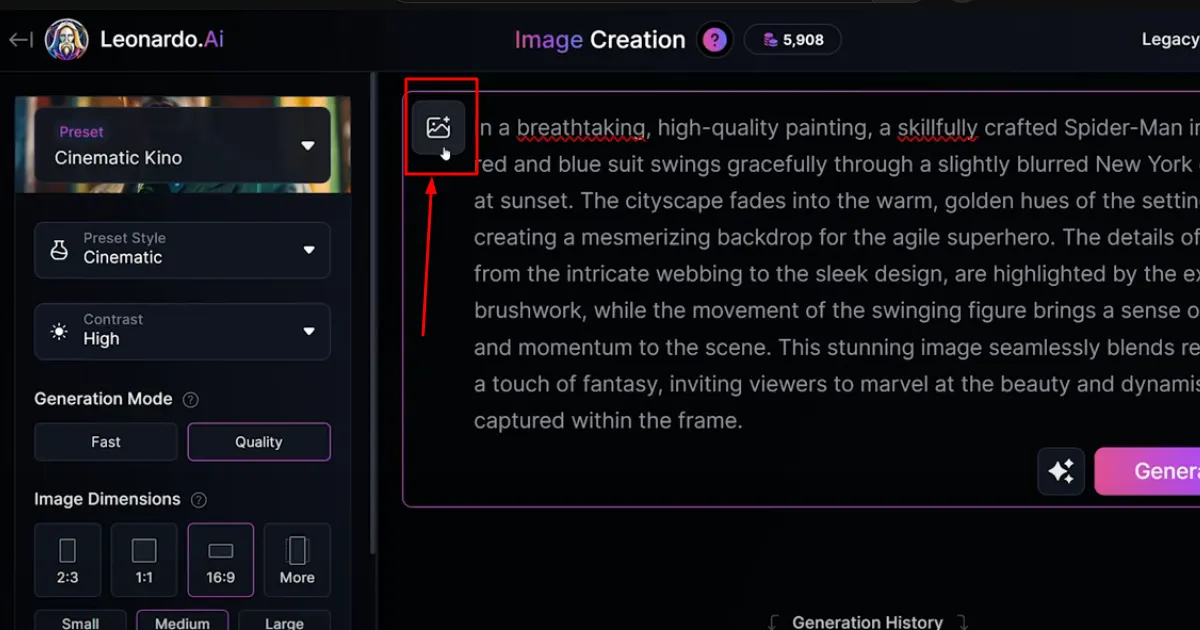Click the sparkle Improve Prompt icon
The height and width of the screenshot is (630, 1200).
coord(1061,470)
